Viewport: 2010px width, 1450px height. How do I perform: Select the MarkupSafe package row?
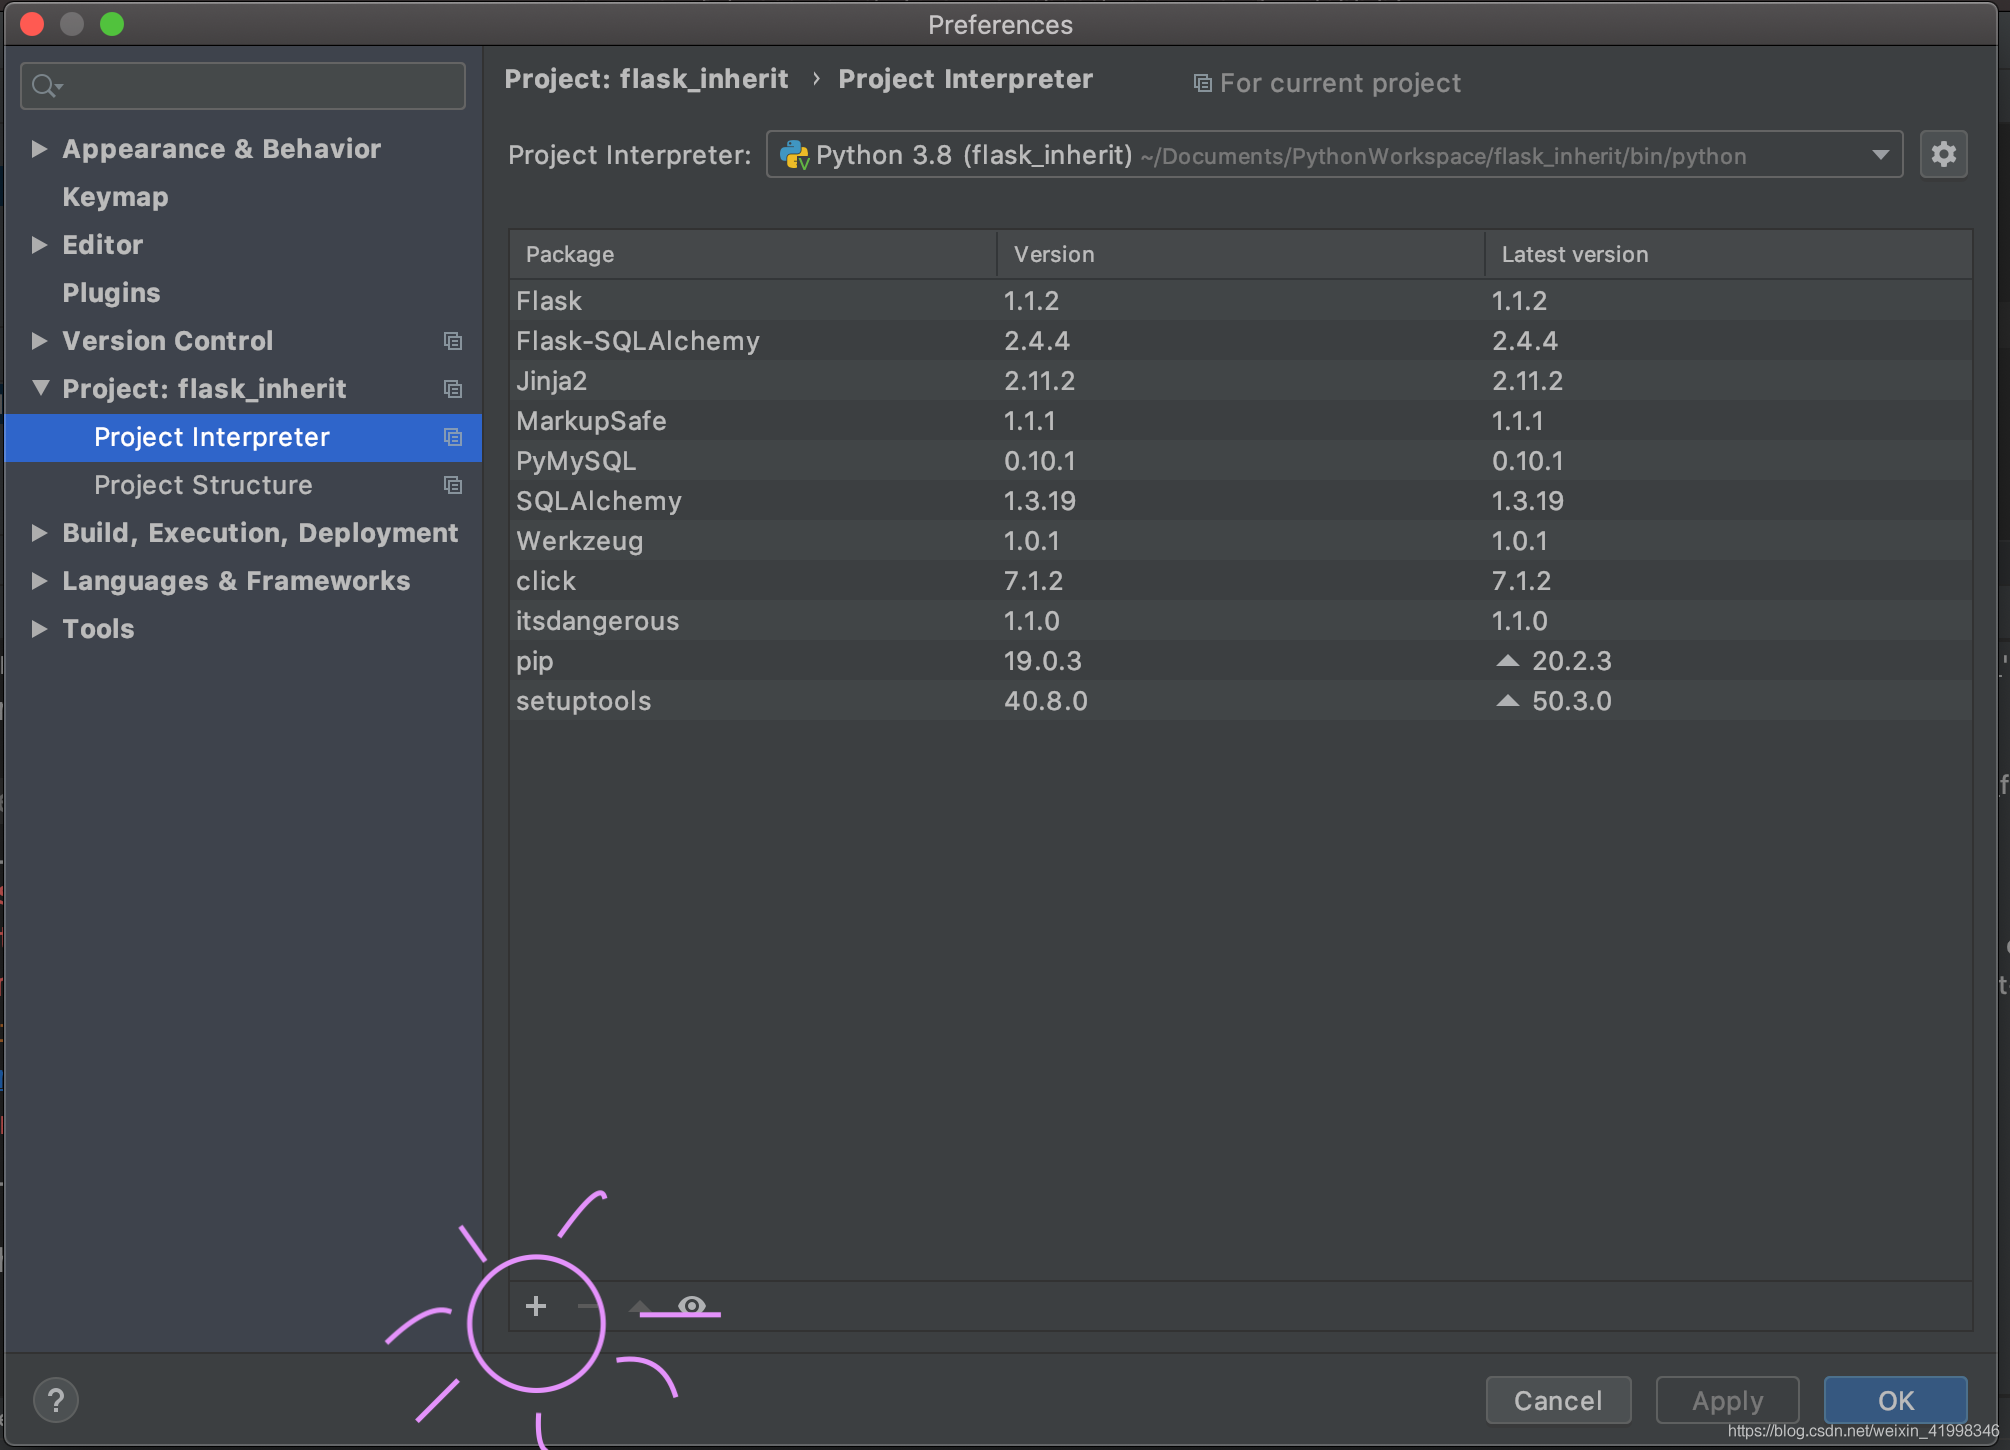[x=1241, y=420]
